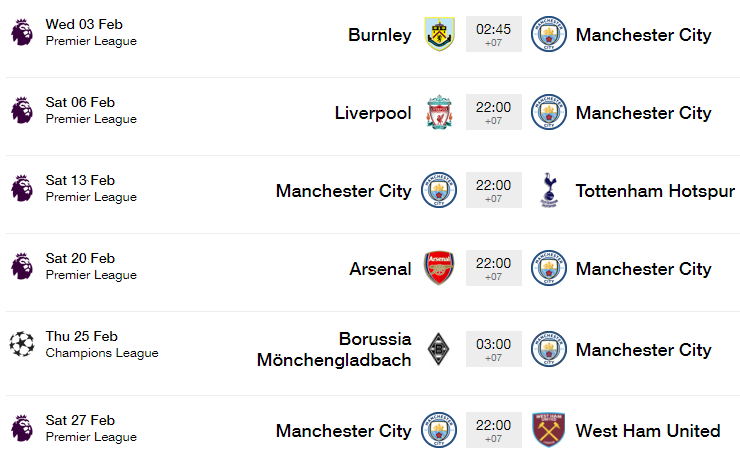The height and width of the screenshot is (460, 740).
Task: Select the 03:00 Champions League kickoff time
Action: coord(494,349)
